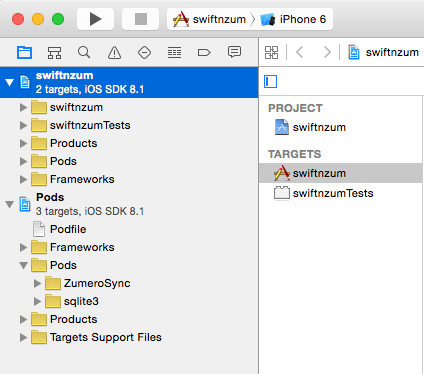Screen dimensions: 424x374
Task: Show the Project navigator
Action: 24,52
